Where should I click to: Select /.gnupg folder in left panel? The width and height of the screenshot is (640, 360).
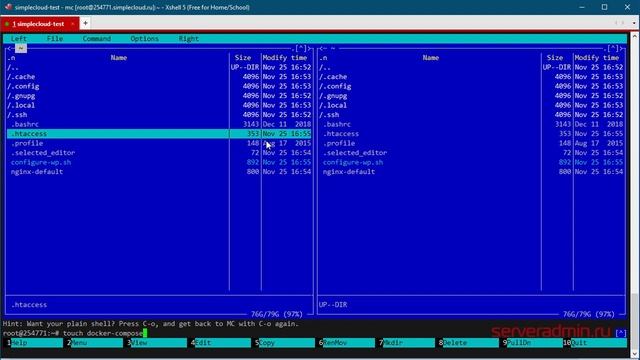[159, 96]
